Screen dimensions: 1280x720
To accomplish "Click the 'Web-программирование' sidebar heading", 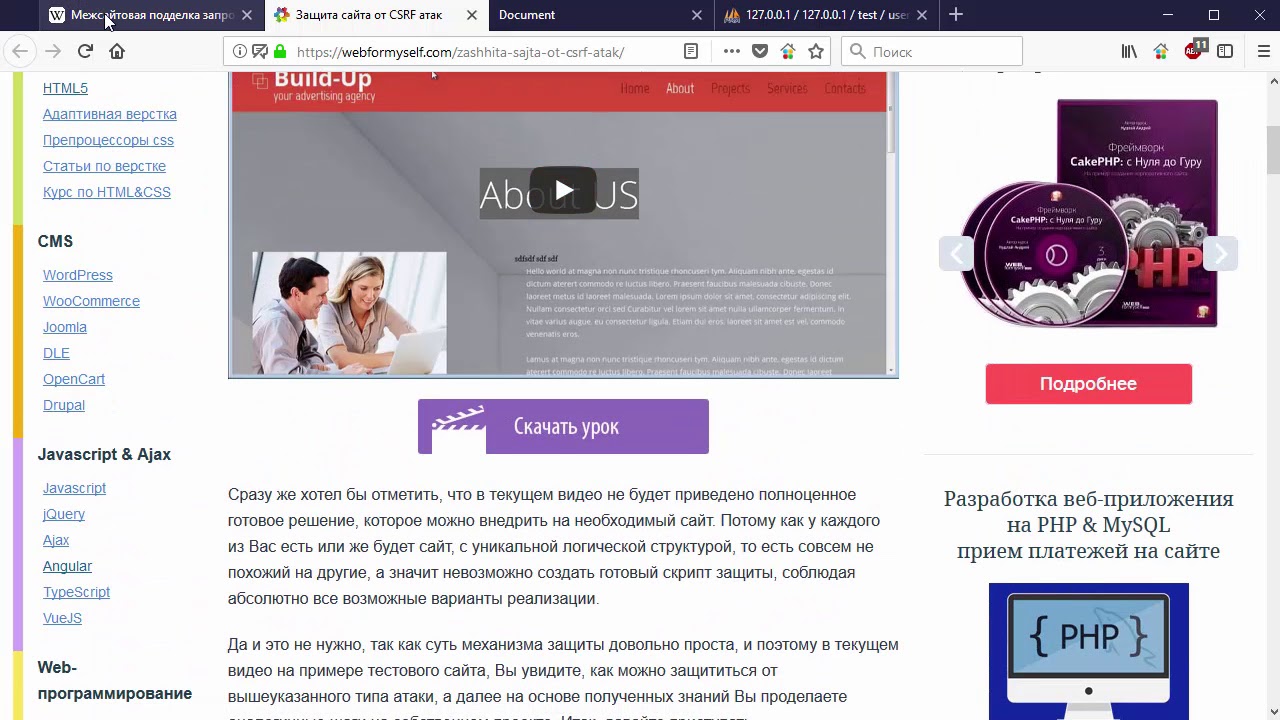I will click(115, 680).
